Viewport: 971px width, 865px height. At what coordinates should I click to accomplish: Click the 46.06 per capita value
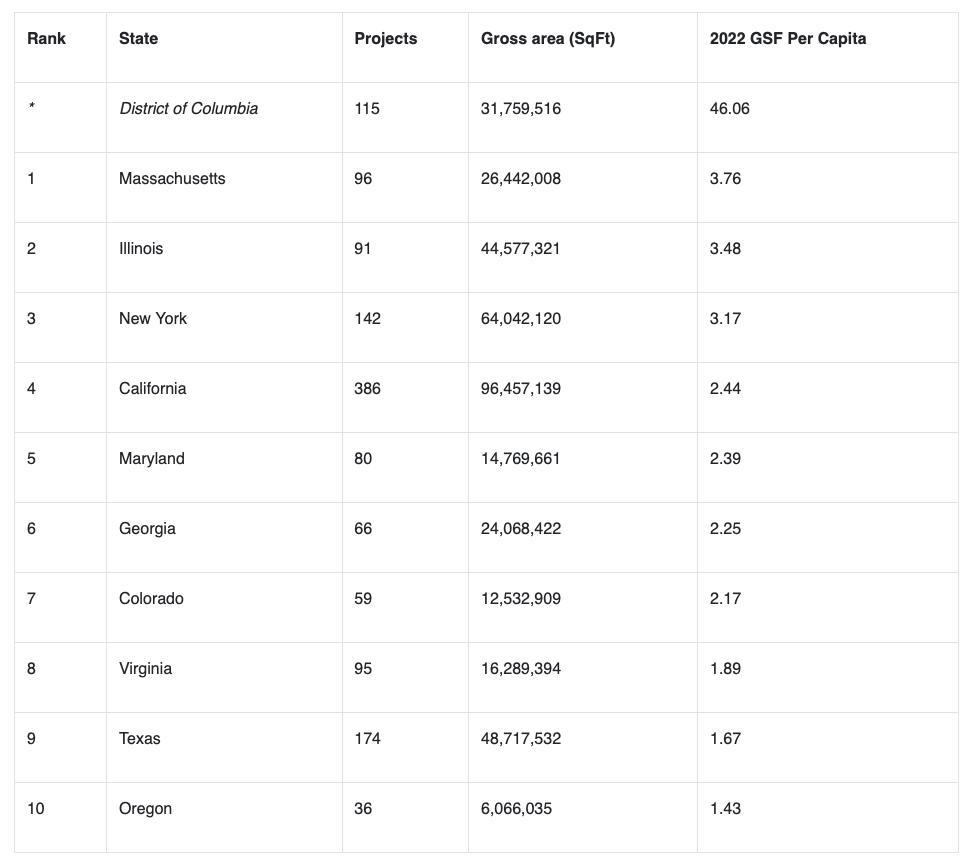coord(729,108)
